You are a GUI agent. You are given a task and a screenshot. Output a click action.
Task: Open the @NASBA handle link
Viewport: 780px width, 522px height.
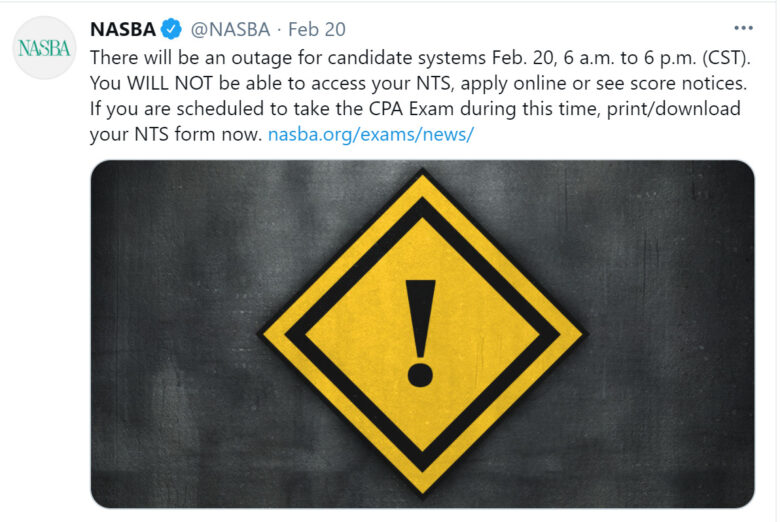(230, 29)
